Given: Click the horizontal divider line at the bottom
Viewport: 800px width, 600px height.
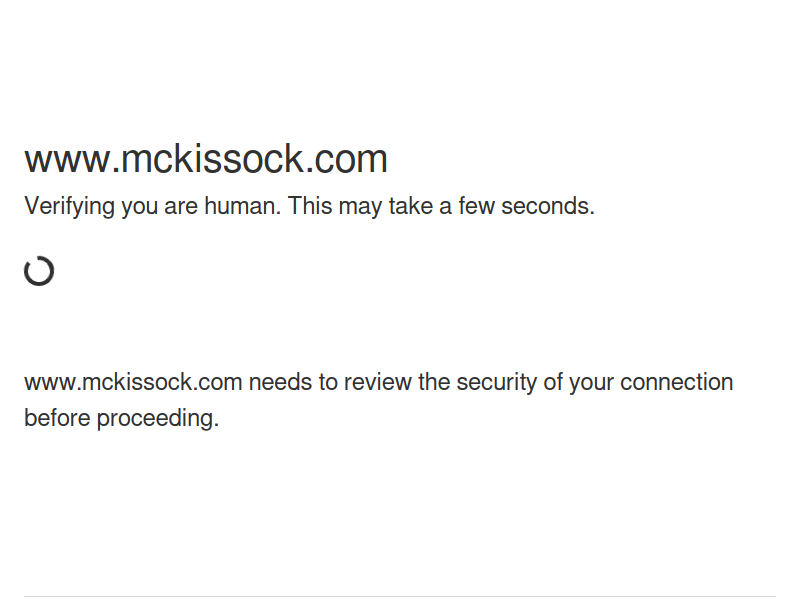Looking at the screenshot, I should pos(400,596).
